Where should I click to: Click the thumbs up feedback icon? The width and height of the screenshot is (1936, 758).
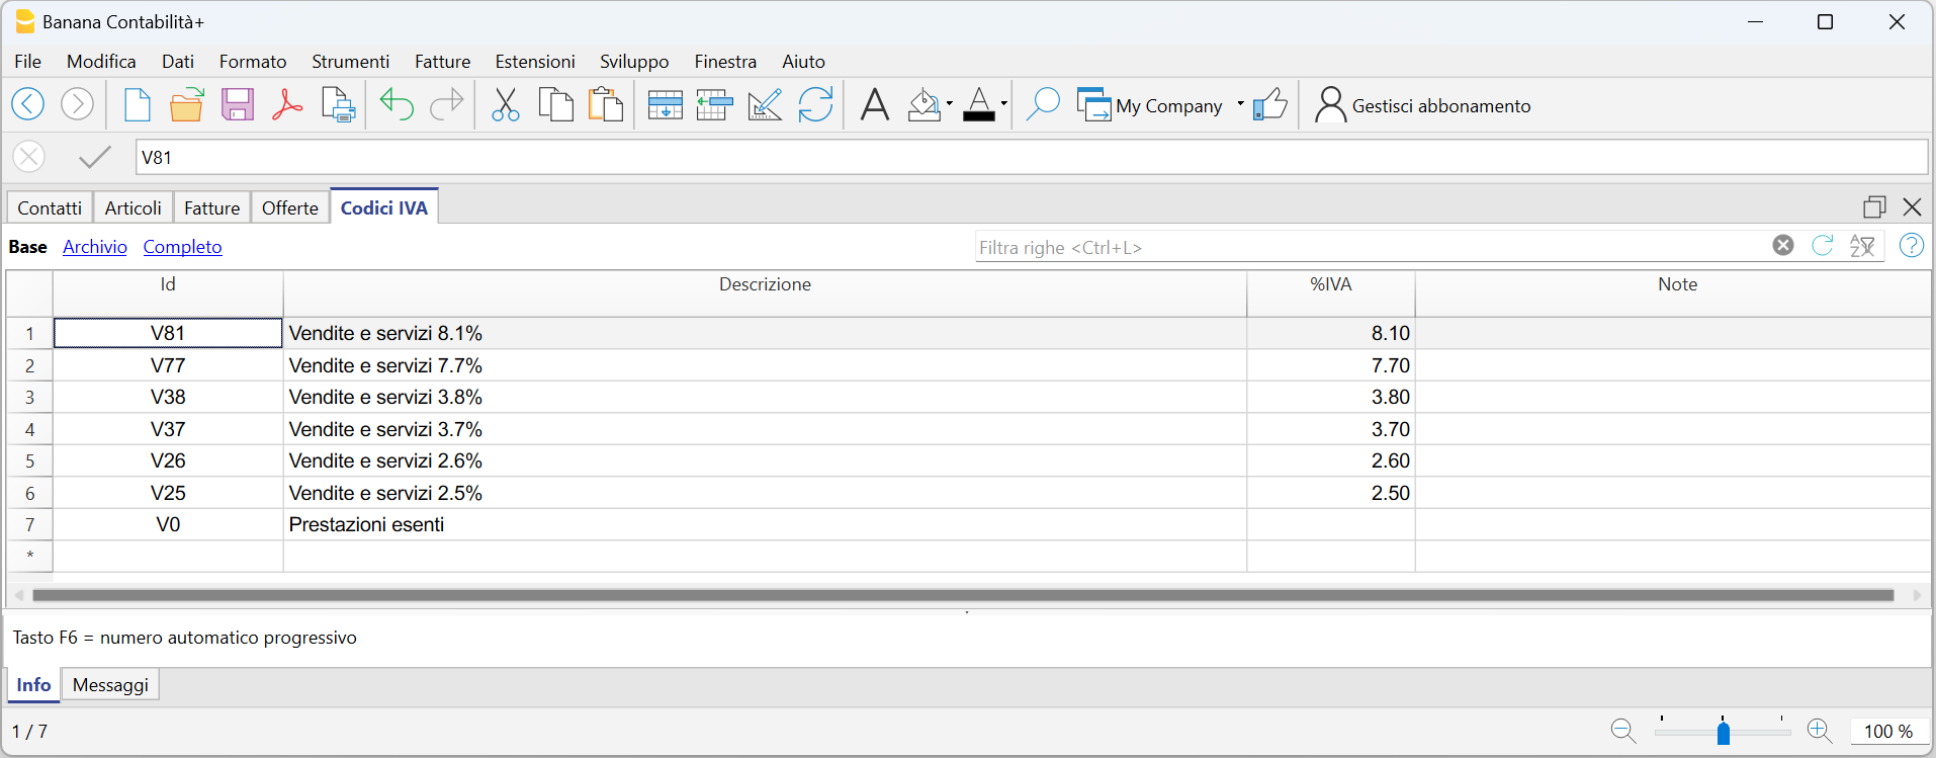[x=1270, y=105]
